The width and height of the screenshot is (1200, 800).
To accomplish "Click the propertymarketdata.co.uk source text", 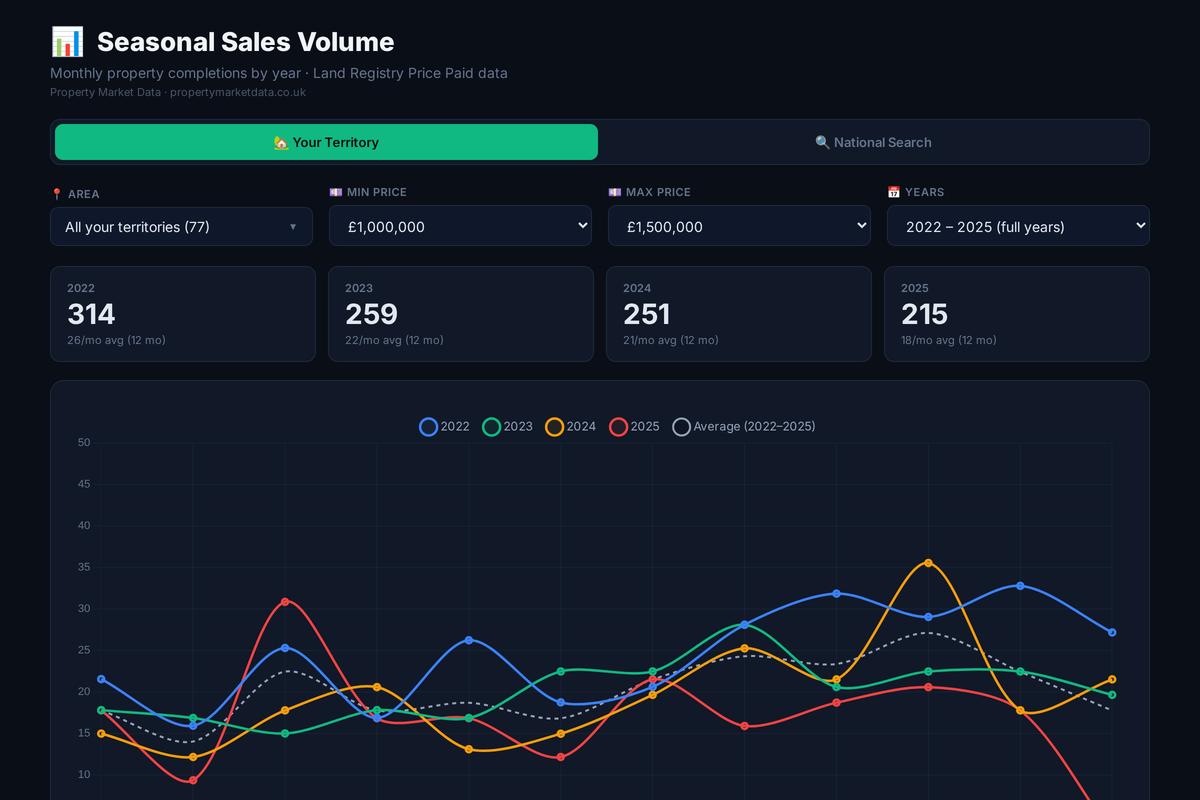I will pos(238,92).
